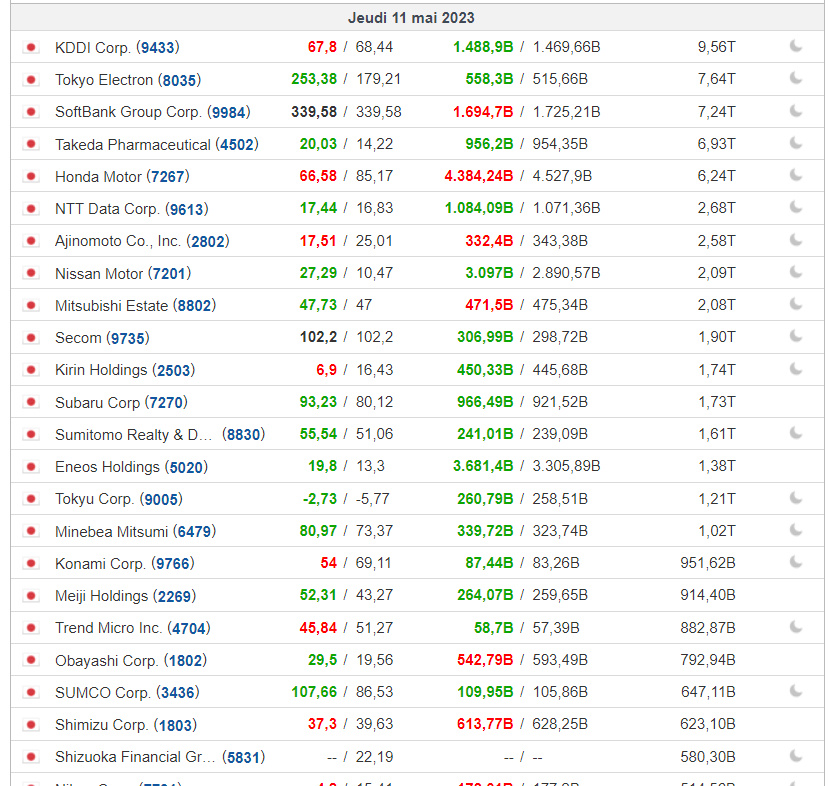Select KDDI's market cap value 9,56T
The height and width of the screenshot is (786, 830).
point(716,47)
